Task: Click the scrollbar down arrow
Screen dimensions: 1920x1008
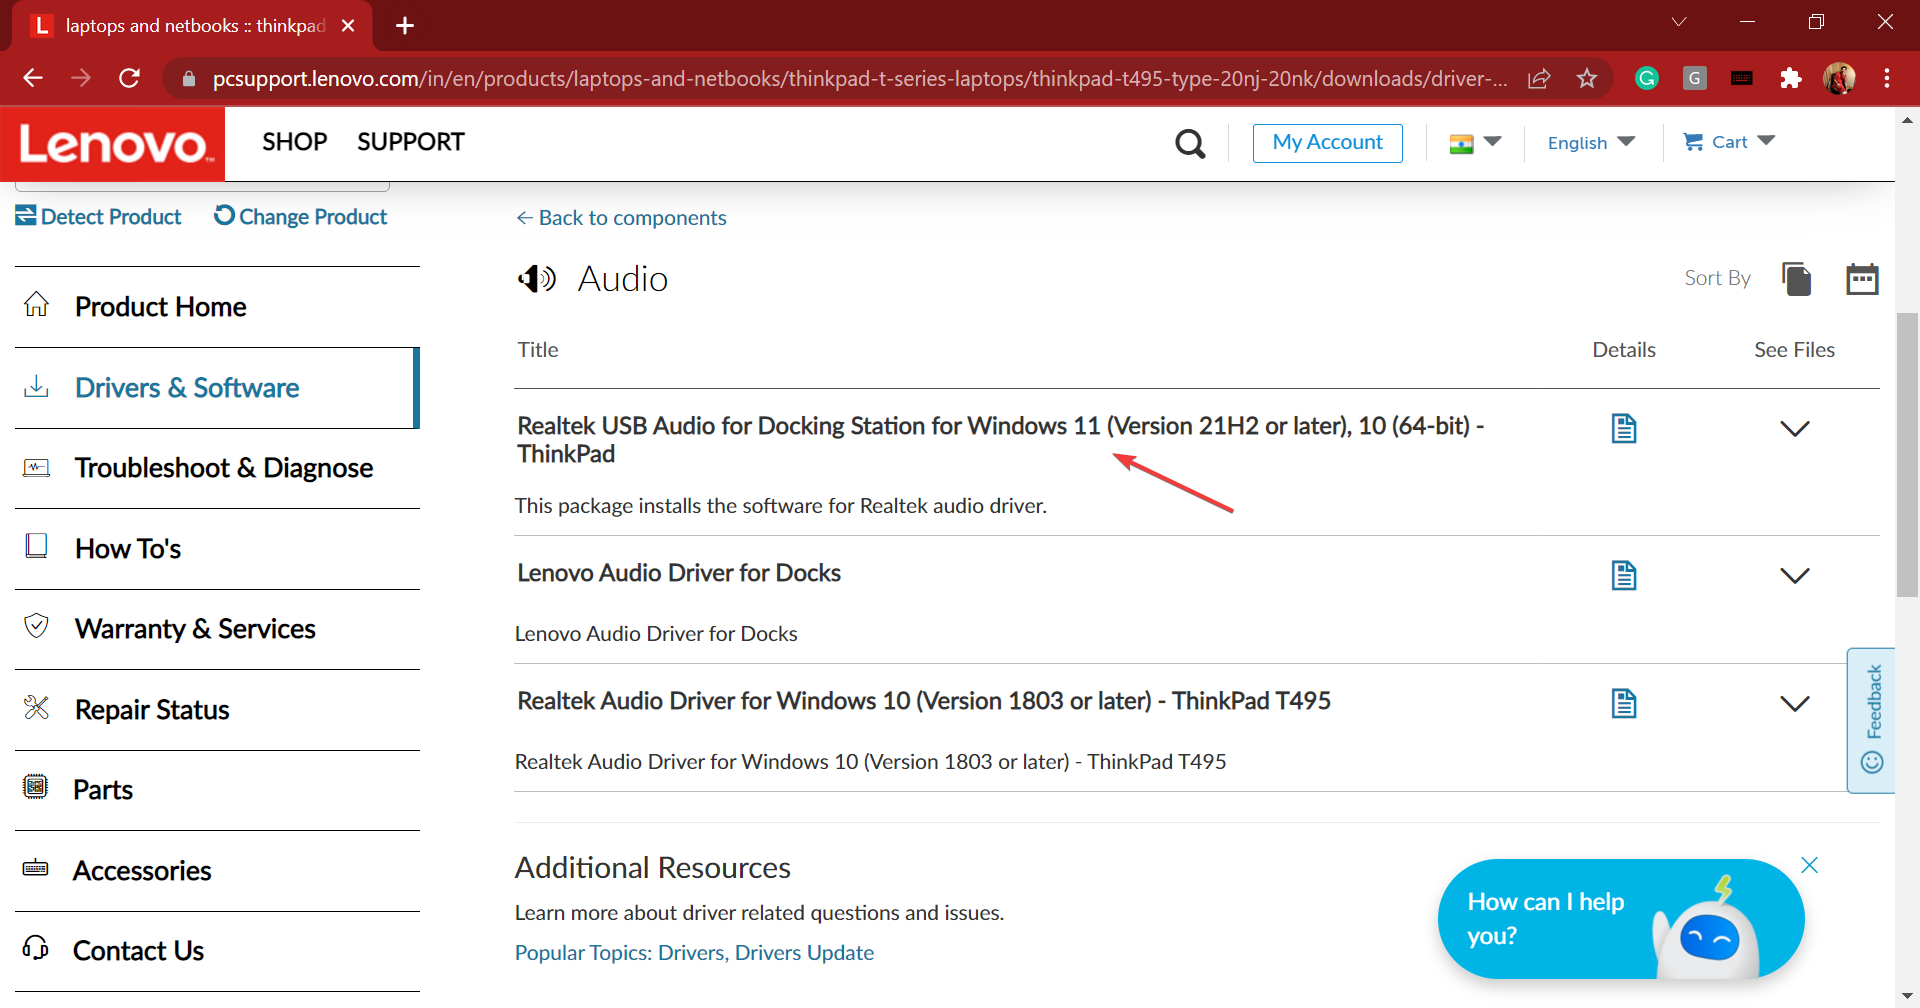Action: coord(1907,997)
